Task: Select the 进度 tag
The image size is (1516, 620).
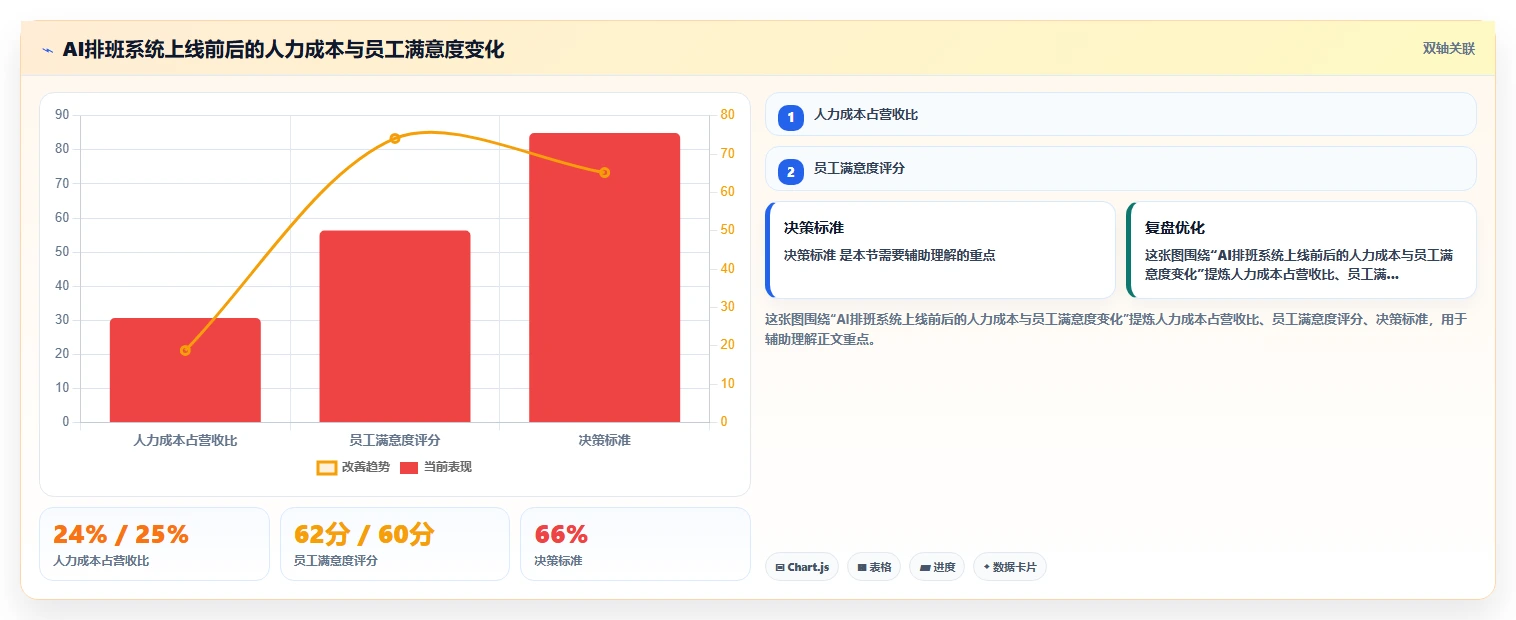Action: click(937, 567)
